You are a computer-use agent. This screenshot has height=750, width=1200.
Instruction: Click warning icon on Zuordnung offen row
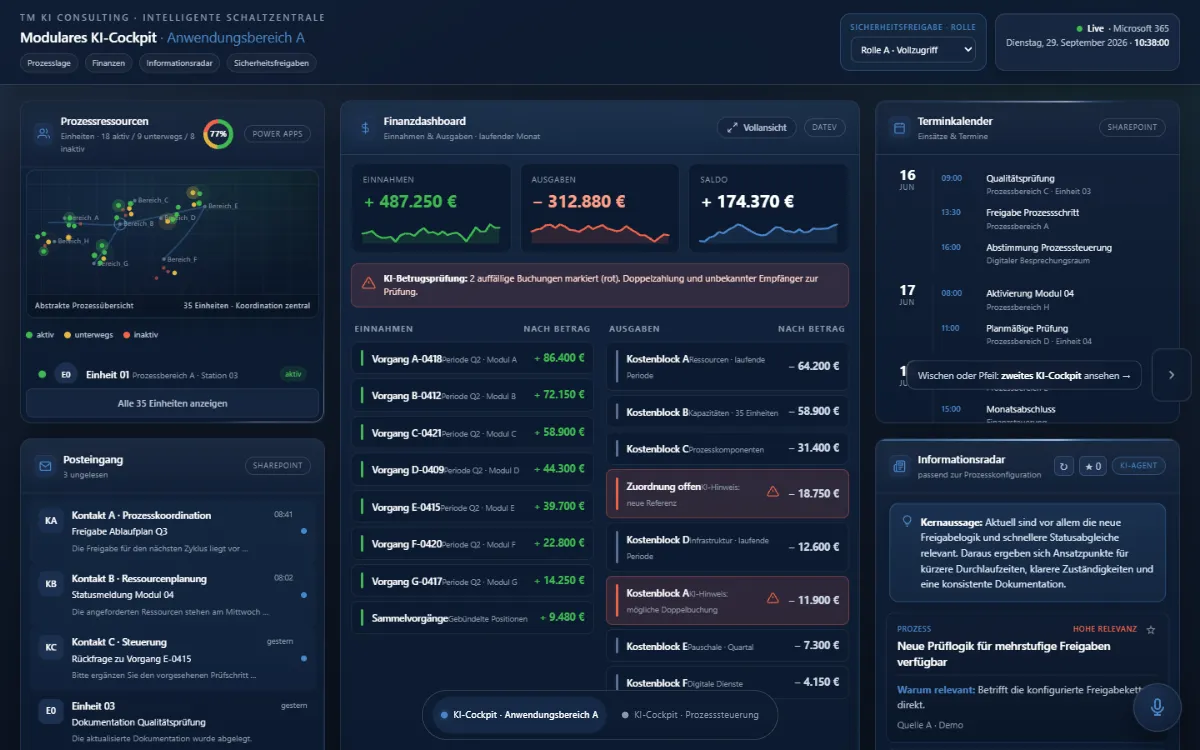pos(772,492)
